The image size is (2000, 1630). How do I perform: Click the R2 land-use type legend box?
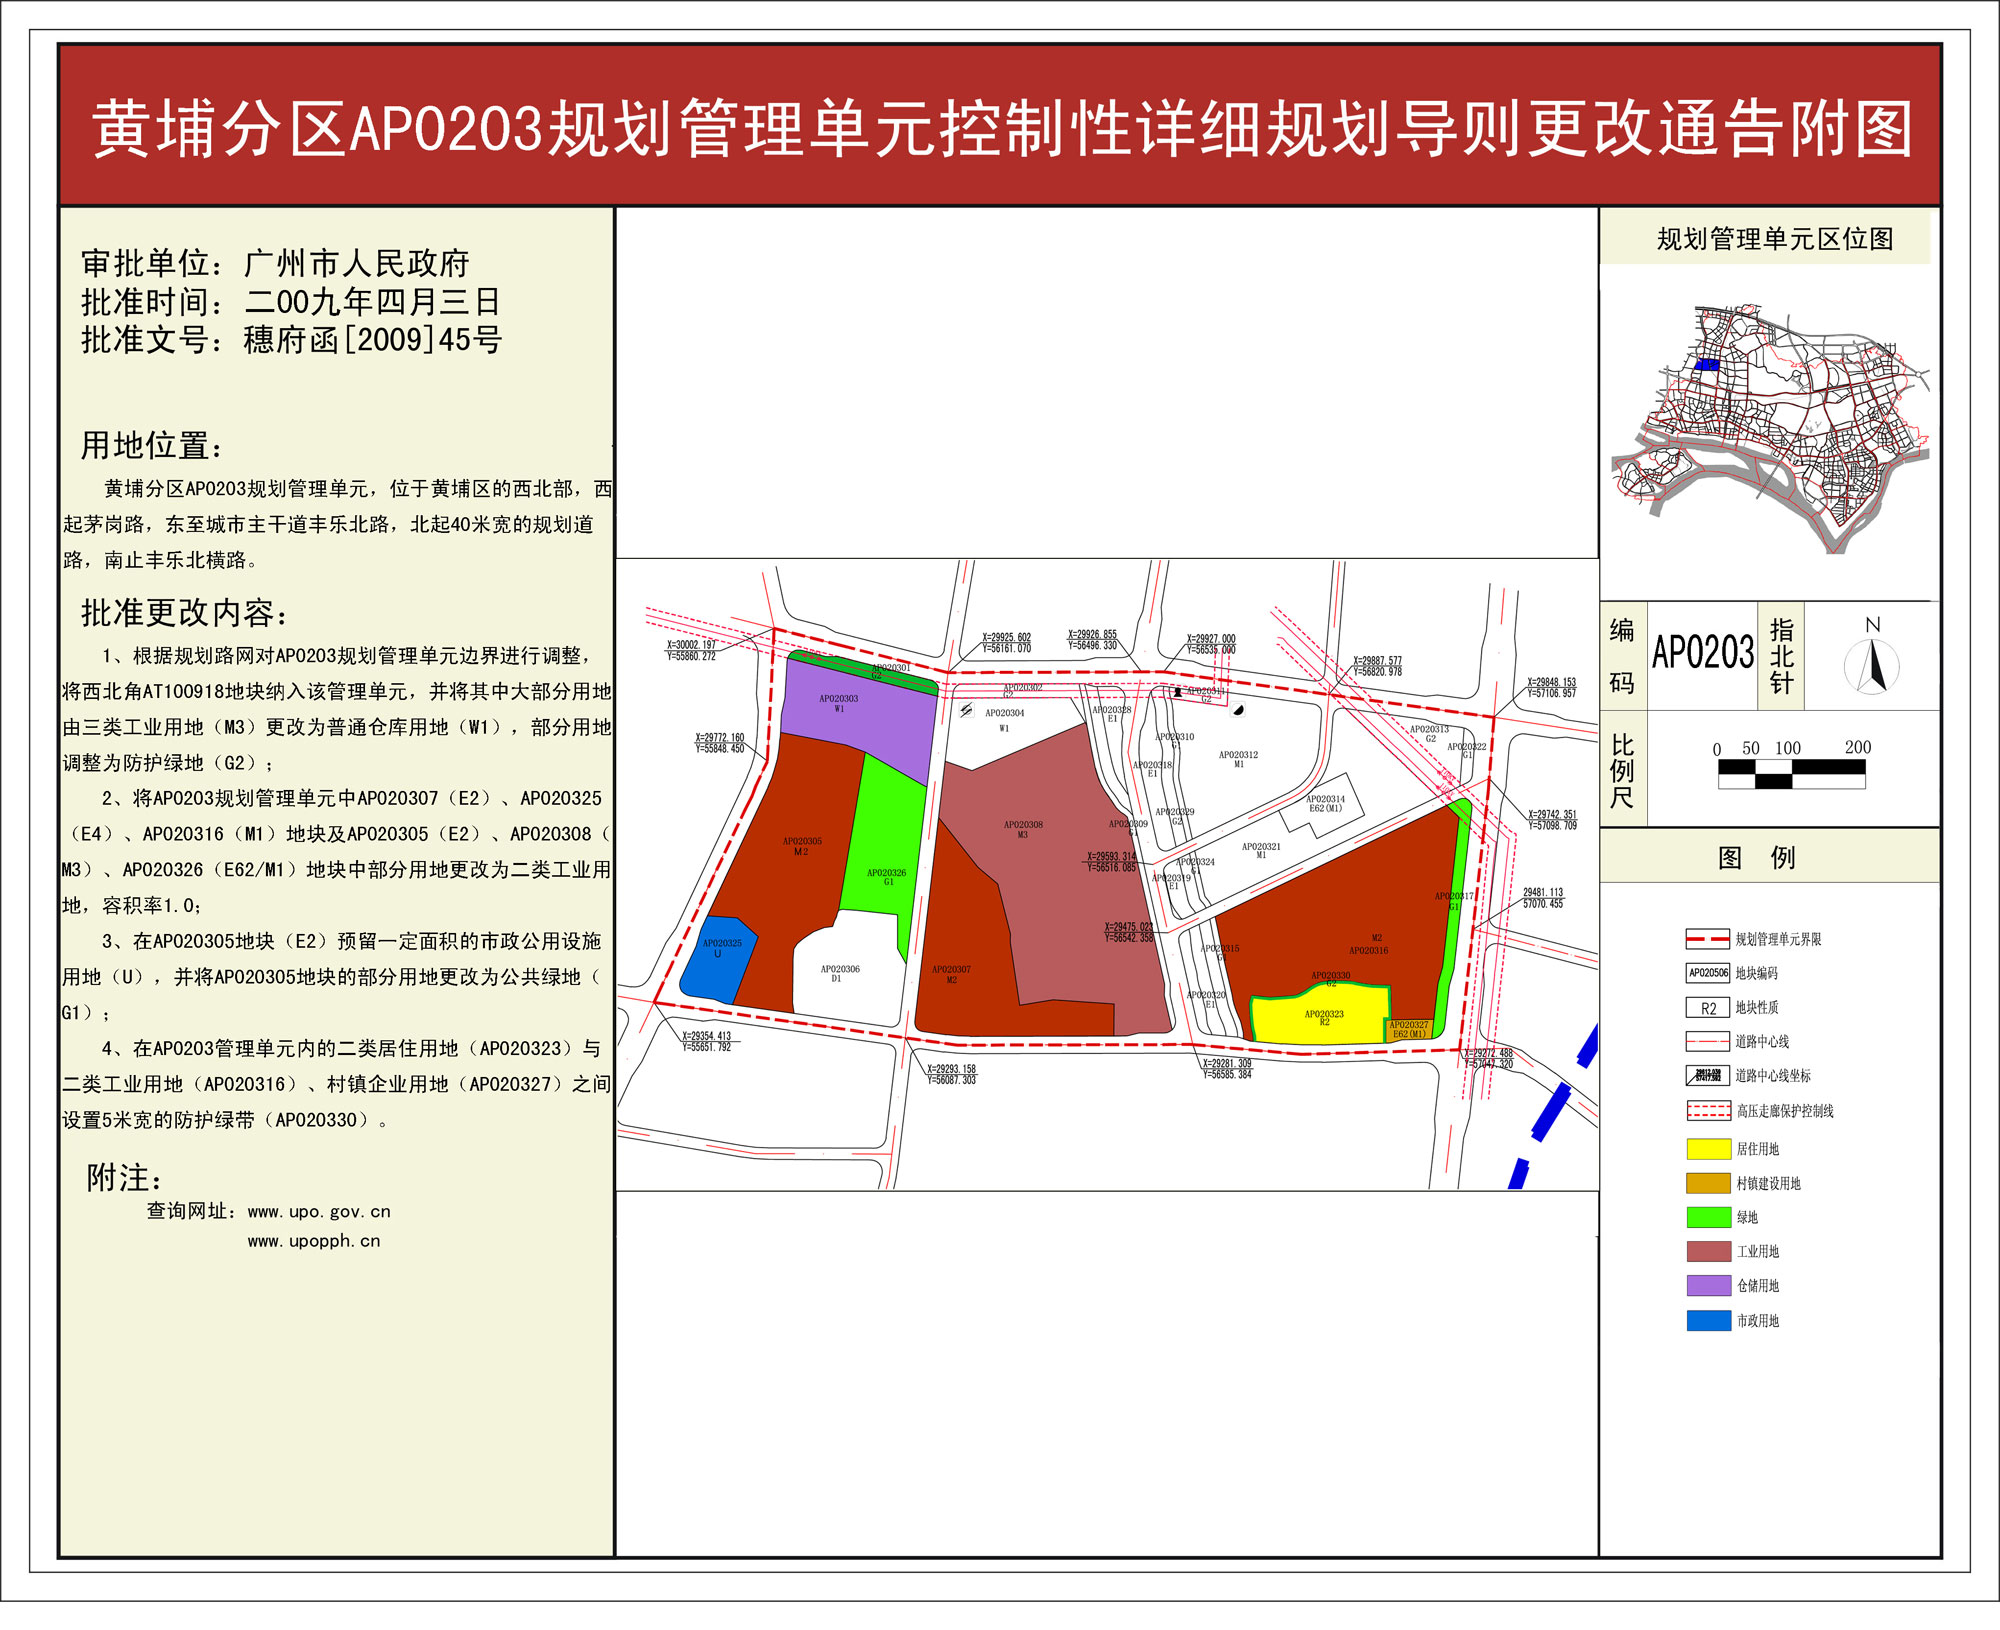coord(1707,1008)
